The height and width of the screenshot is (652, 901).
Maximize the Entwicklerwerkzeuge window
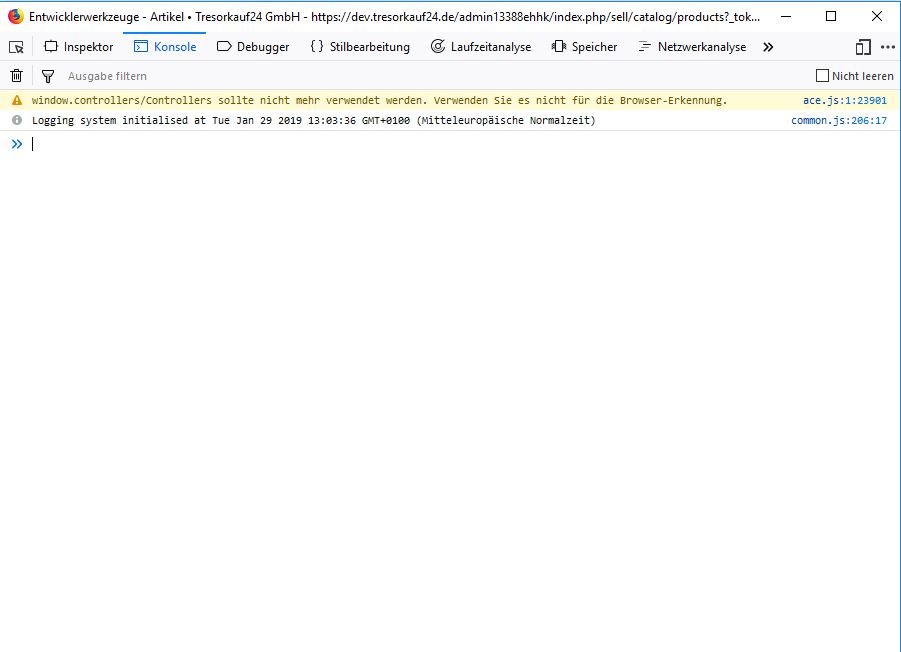point(831,16)
